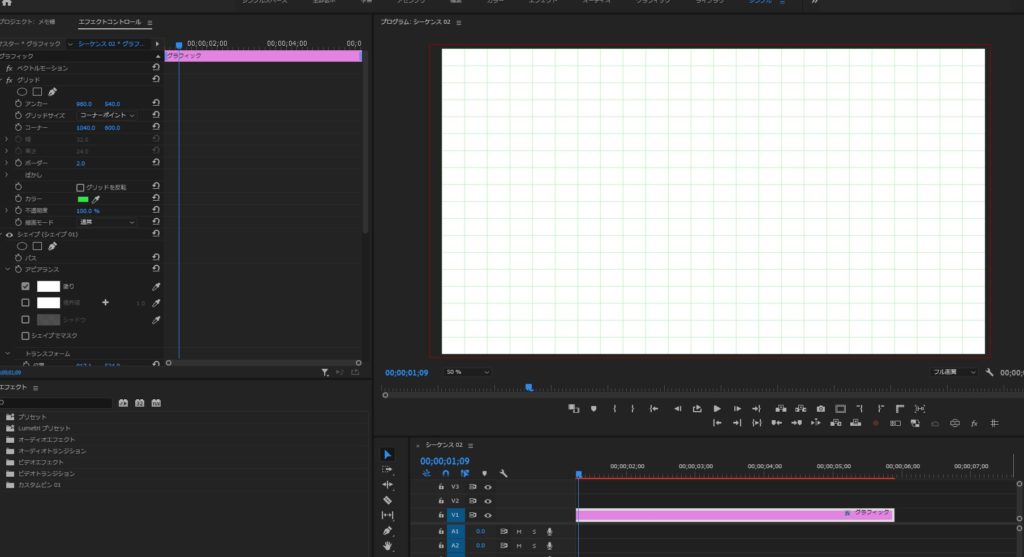Screen dimensions: 1024x557
Task: Step forward one frame in program monitor
Action: point(737,409)
